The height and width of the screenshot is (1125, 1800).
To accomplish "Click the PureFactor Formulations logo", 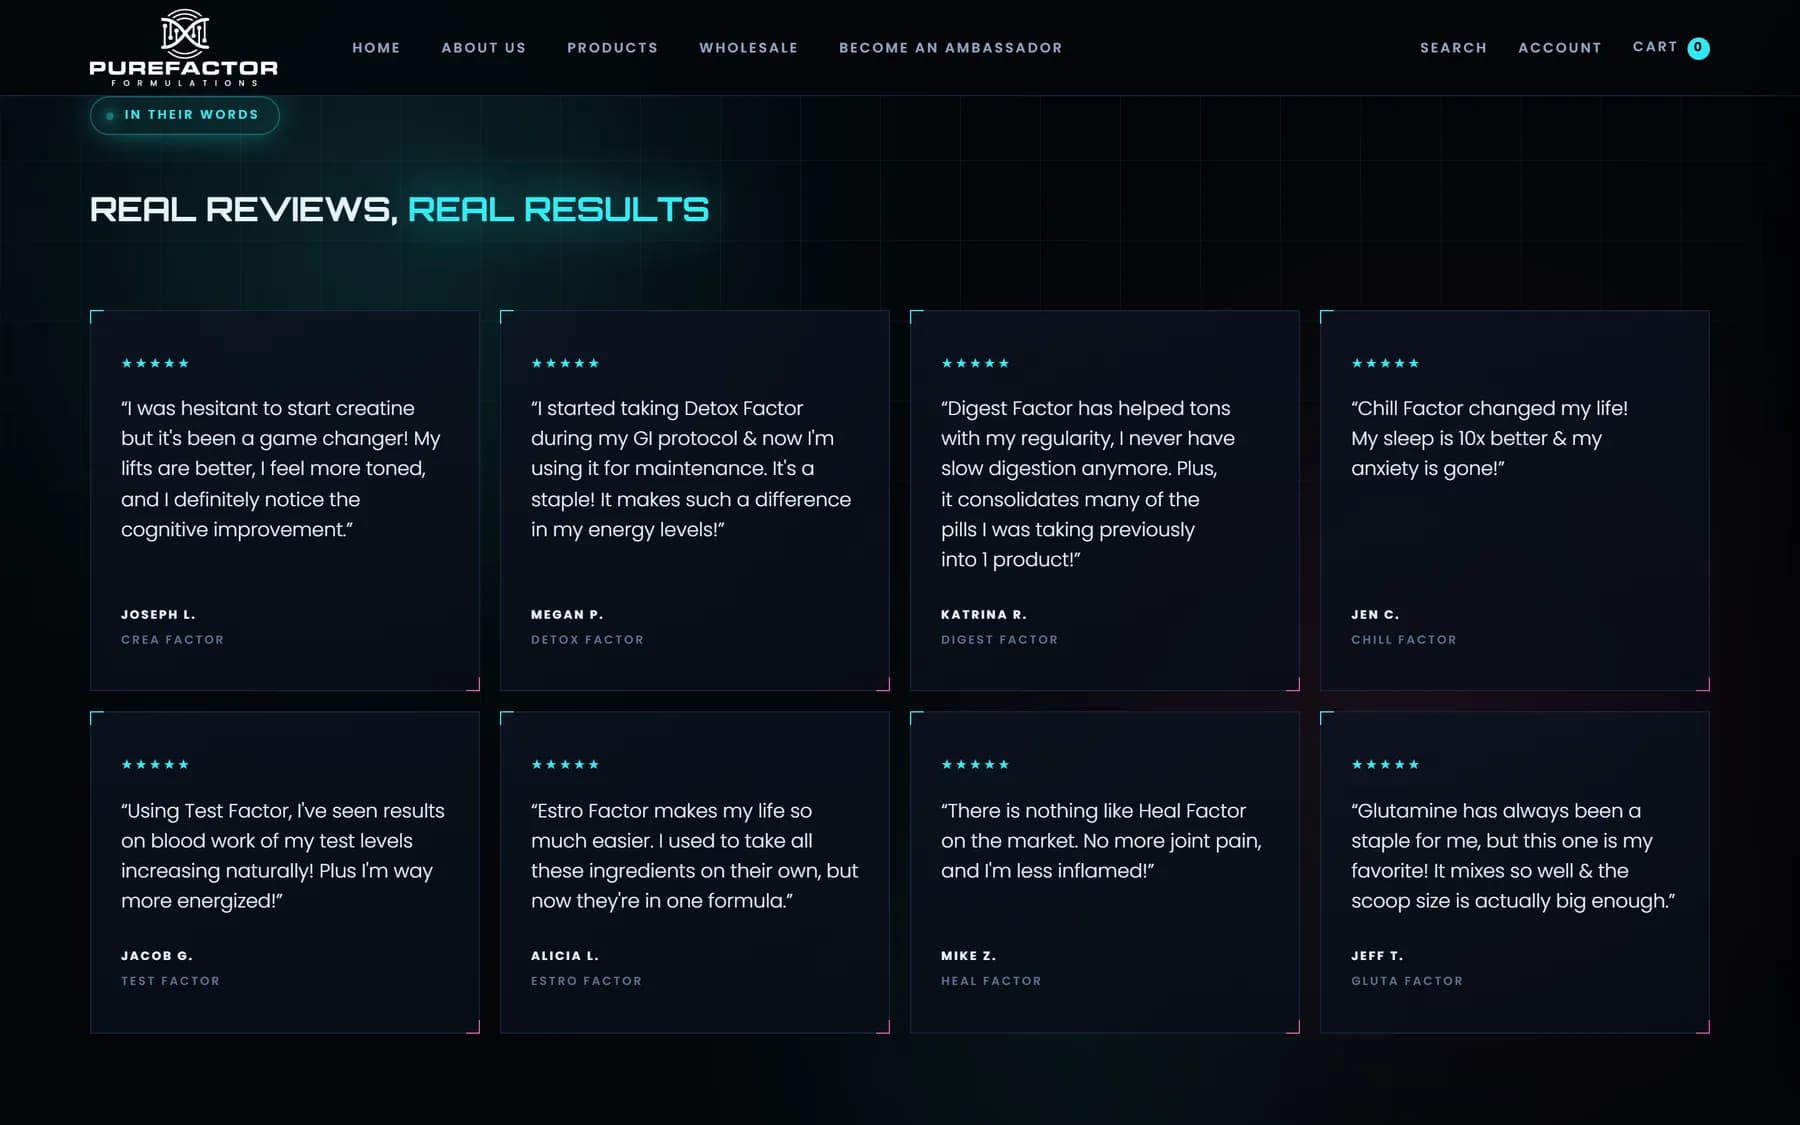I will [184, 48].
